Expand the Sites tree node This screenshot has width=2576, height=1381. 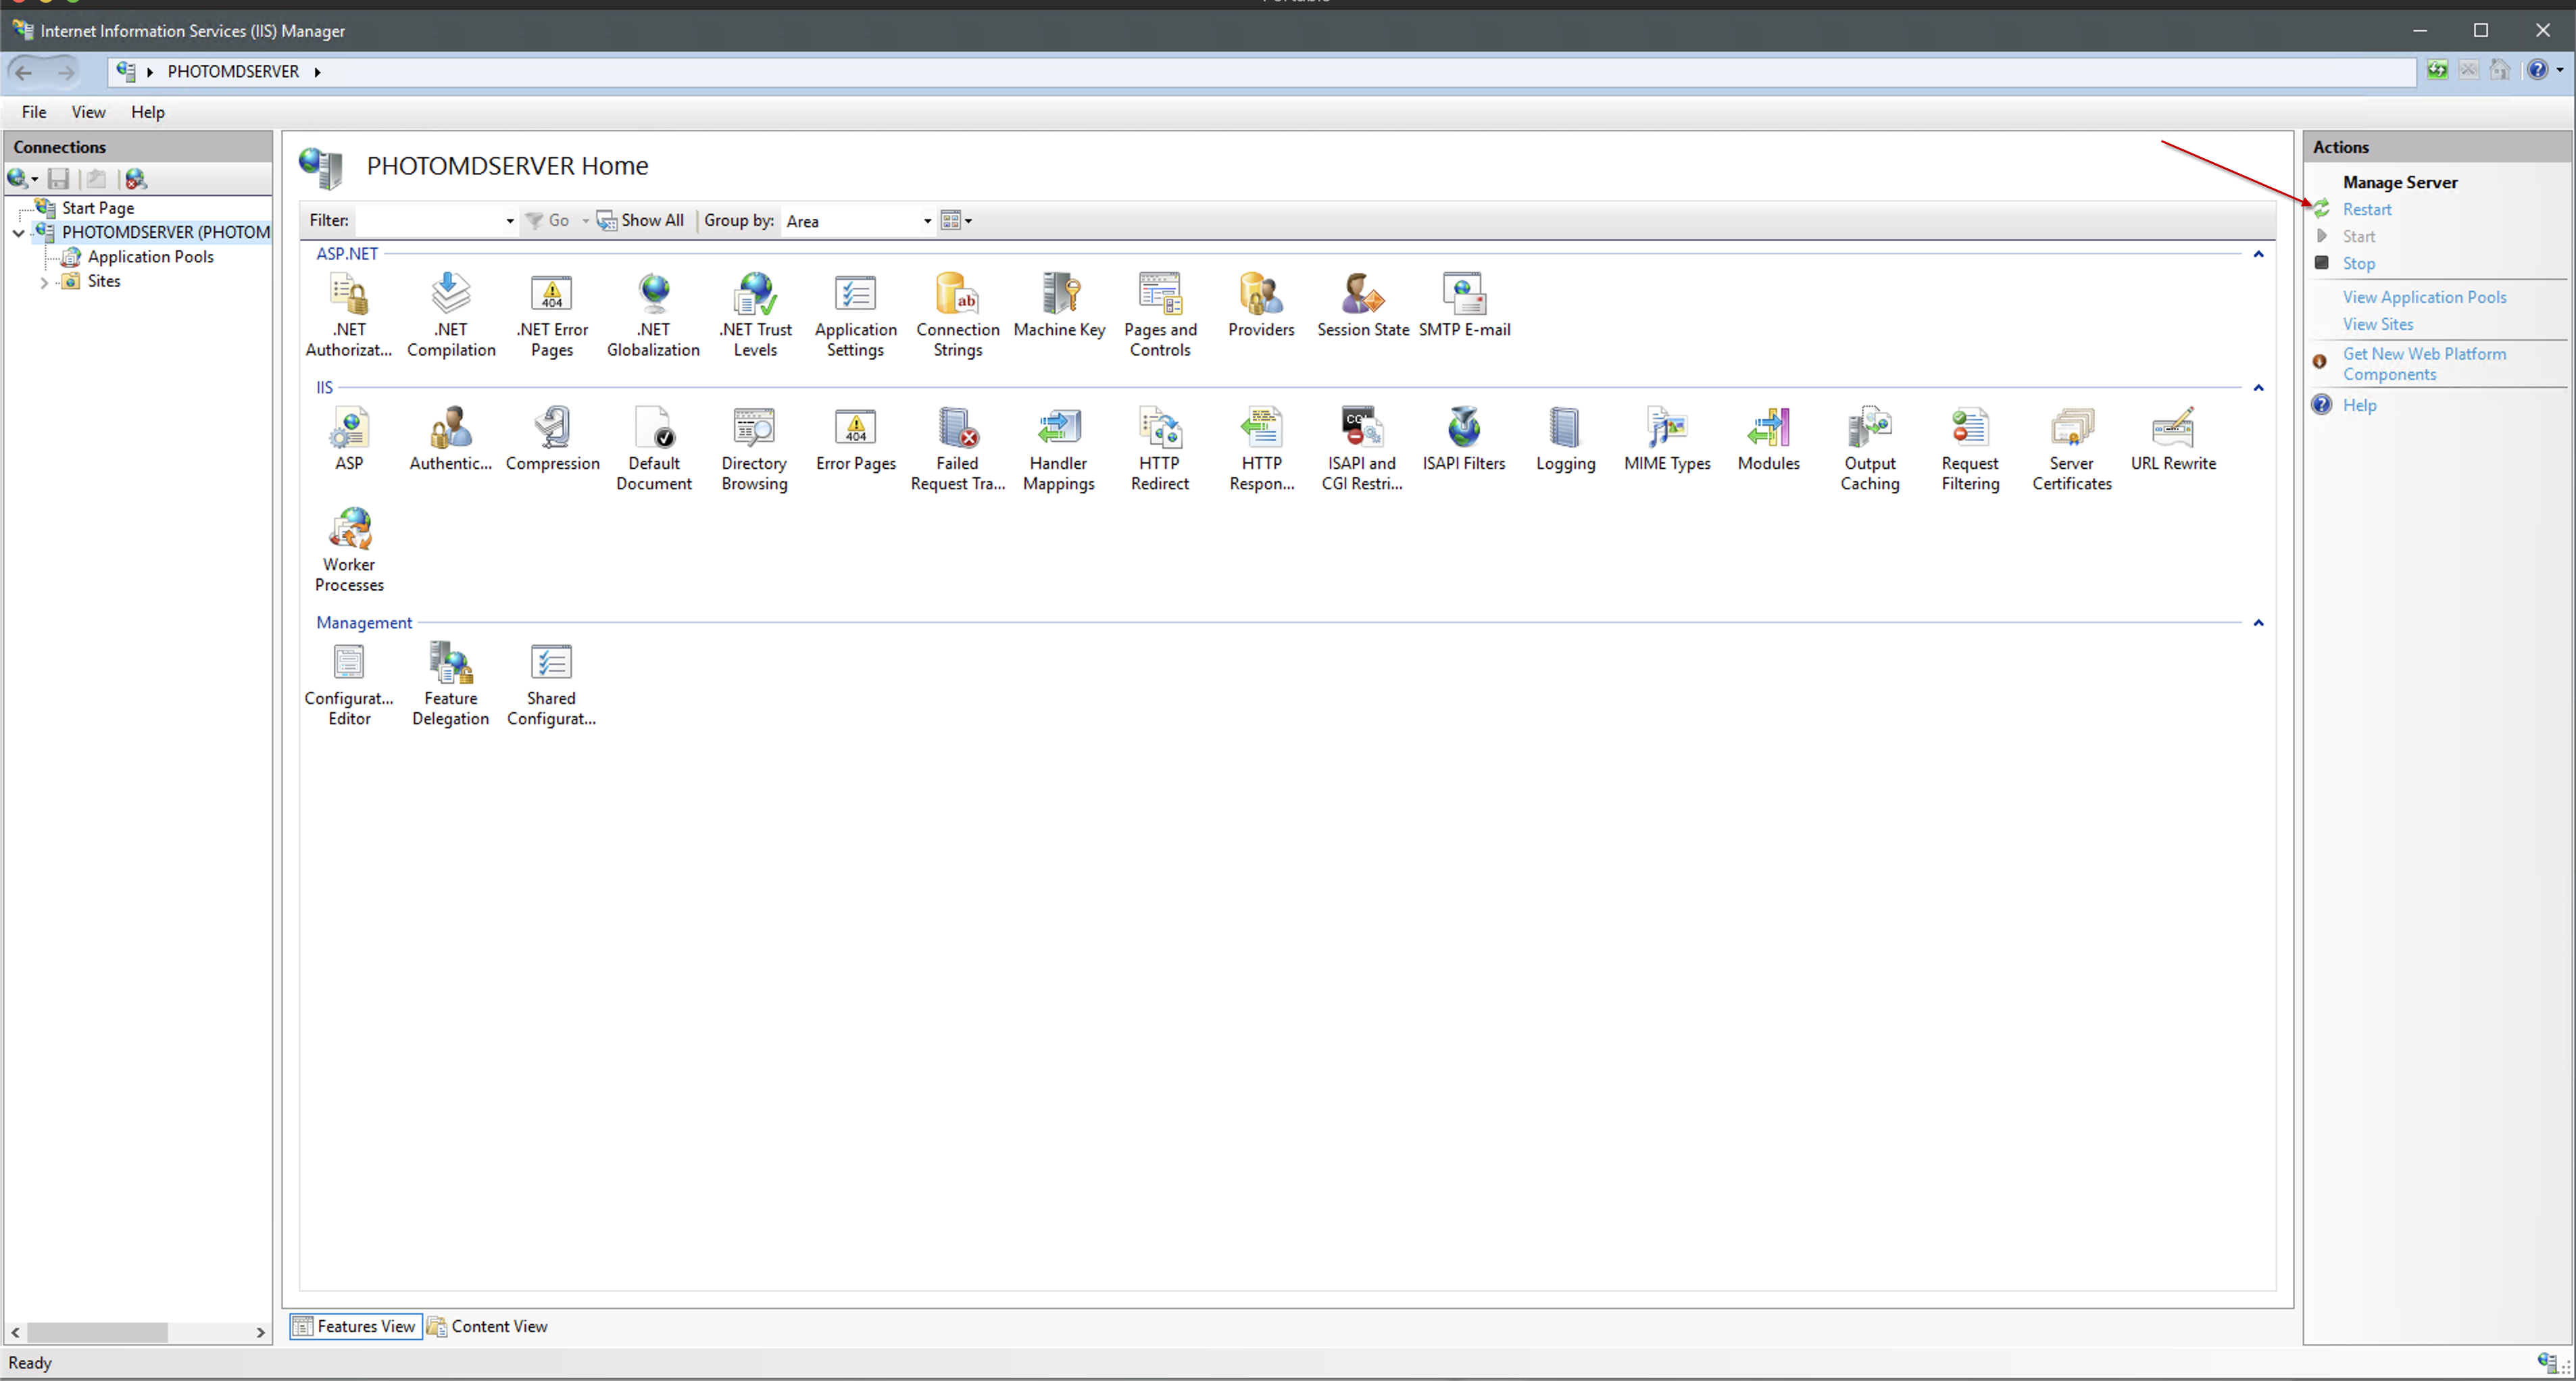pos(43,283)
